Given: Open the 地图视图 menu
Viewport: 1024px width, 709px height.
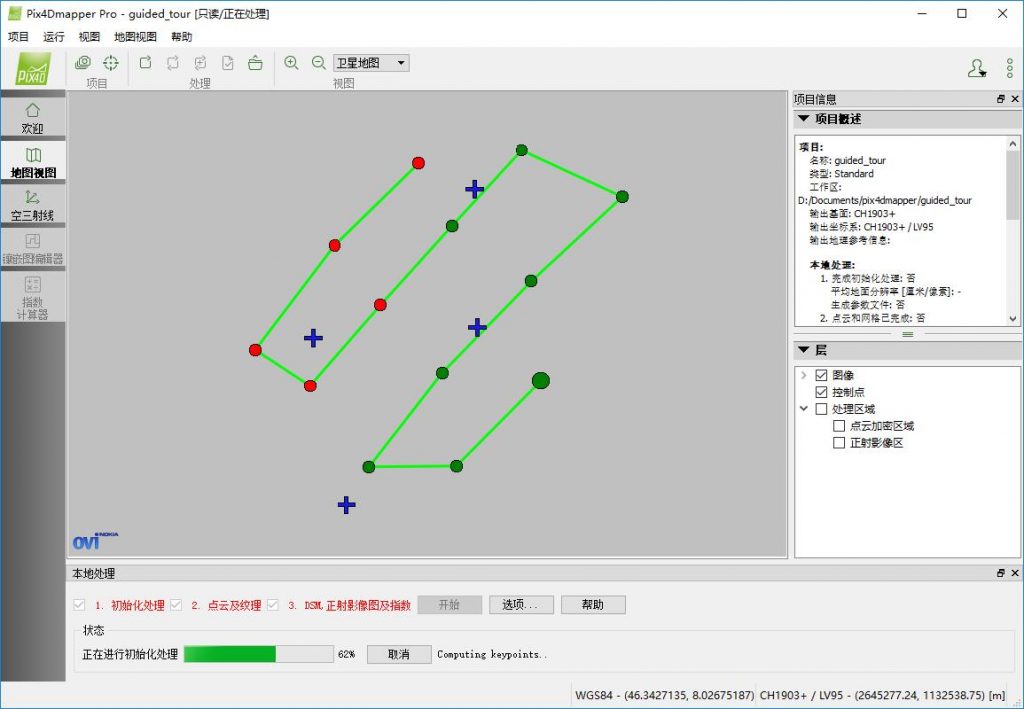Looking at the screenshot, I should (135, 37).
